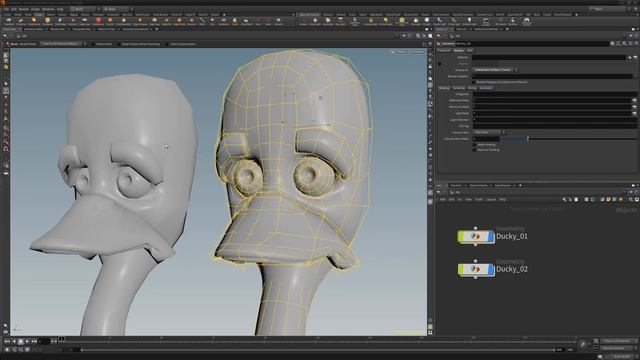Open the Layout menu in the network editor

pos(491,199)
